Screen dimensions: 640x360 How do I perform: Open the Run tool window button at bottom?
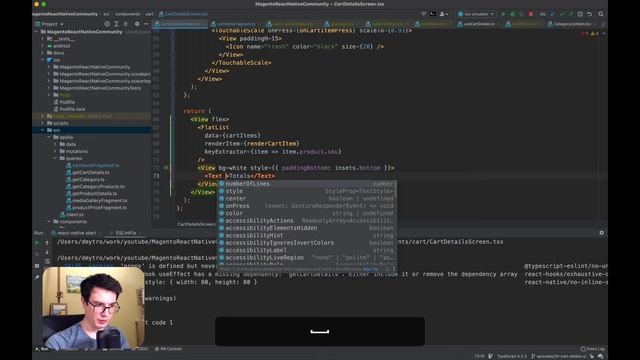tap(42, 349)
